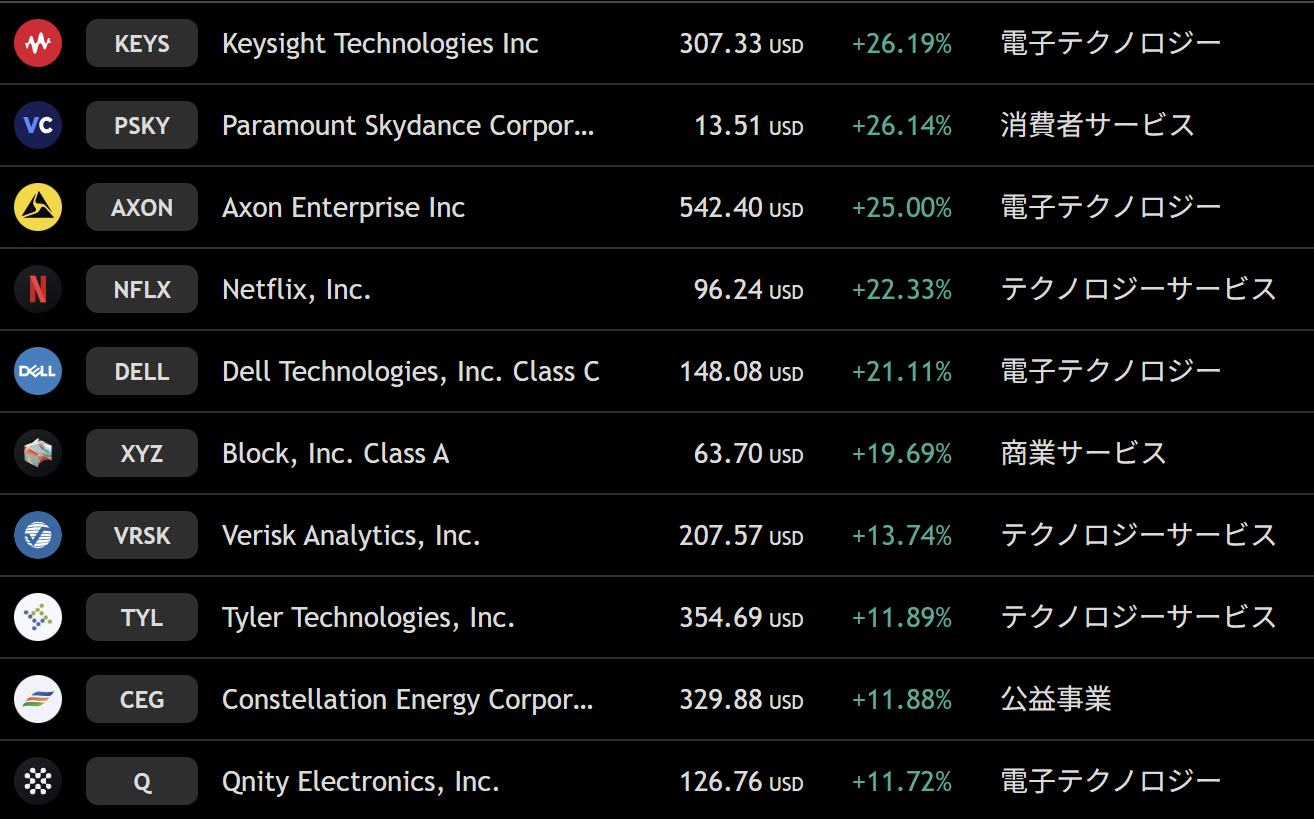The width and height of the screenshot is (1314, 819).
Task: Click the Paramount Skydance logo icon
Action: [x=38, y=126]
